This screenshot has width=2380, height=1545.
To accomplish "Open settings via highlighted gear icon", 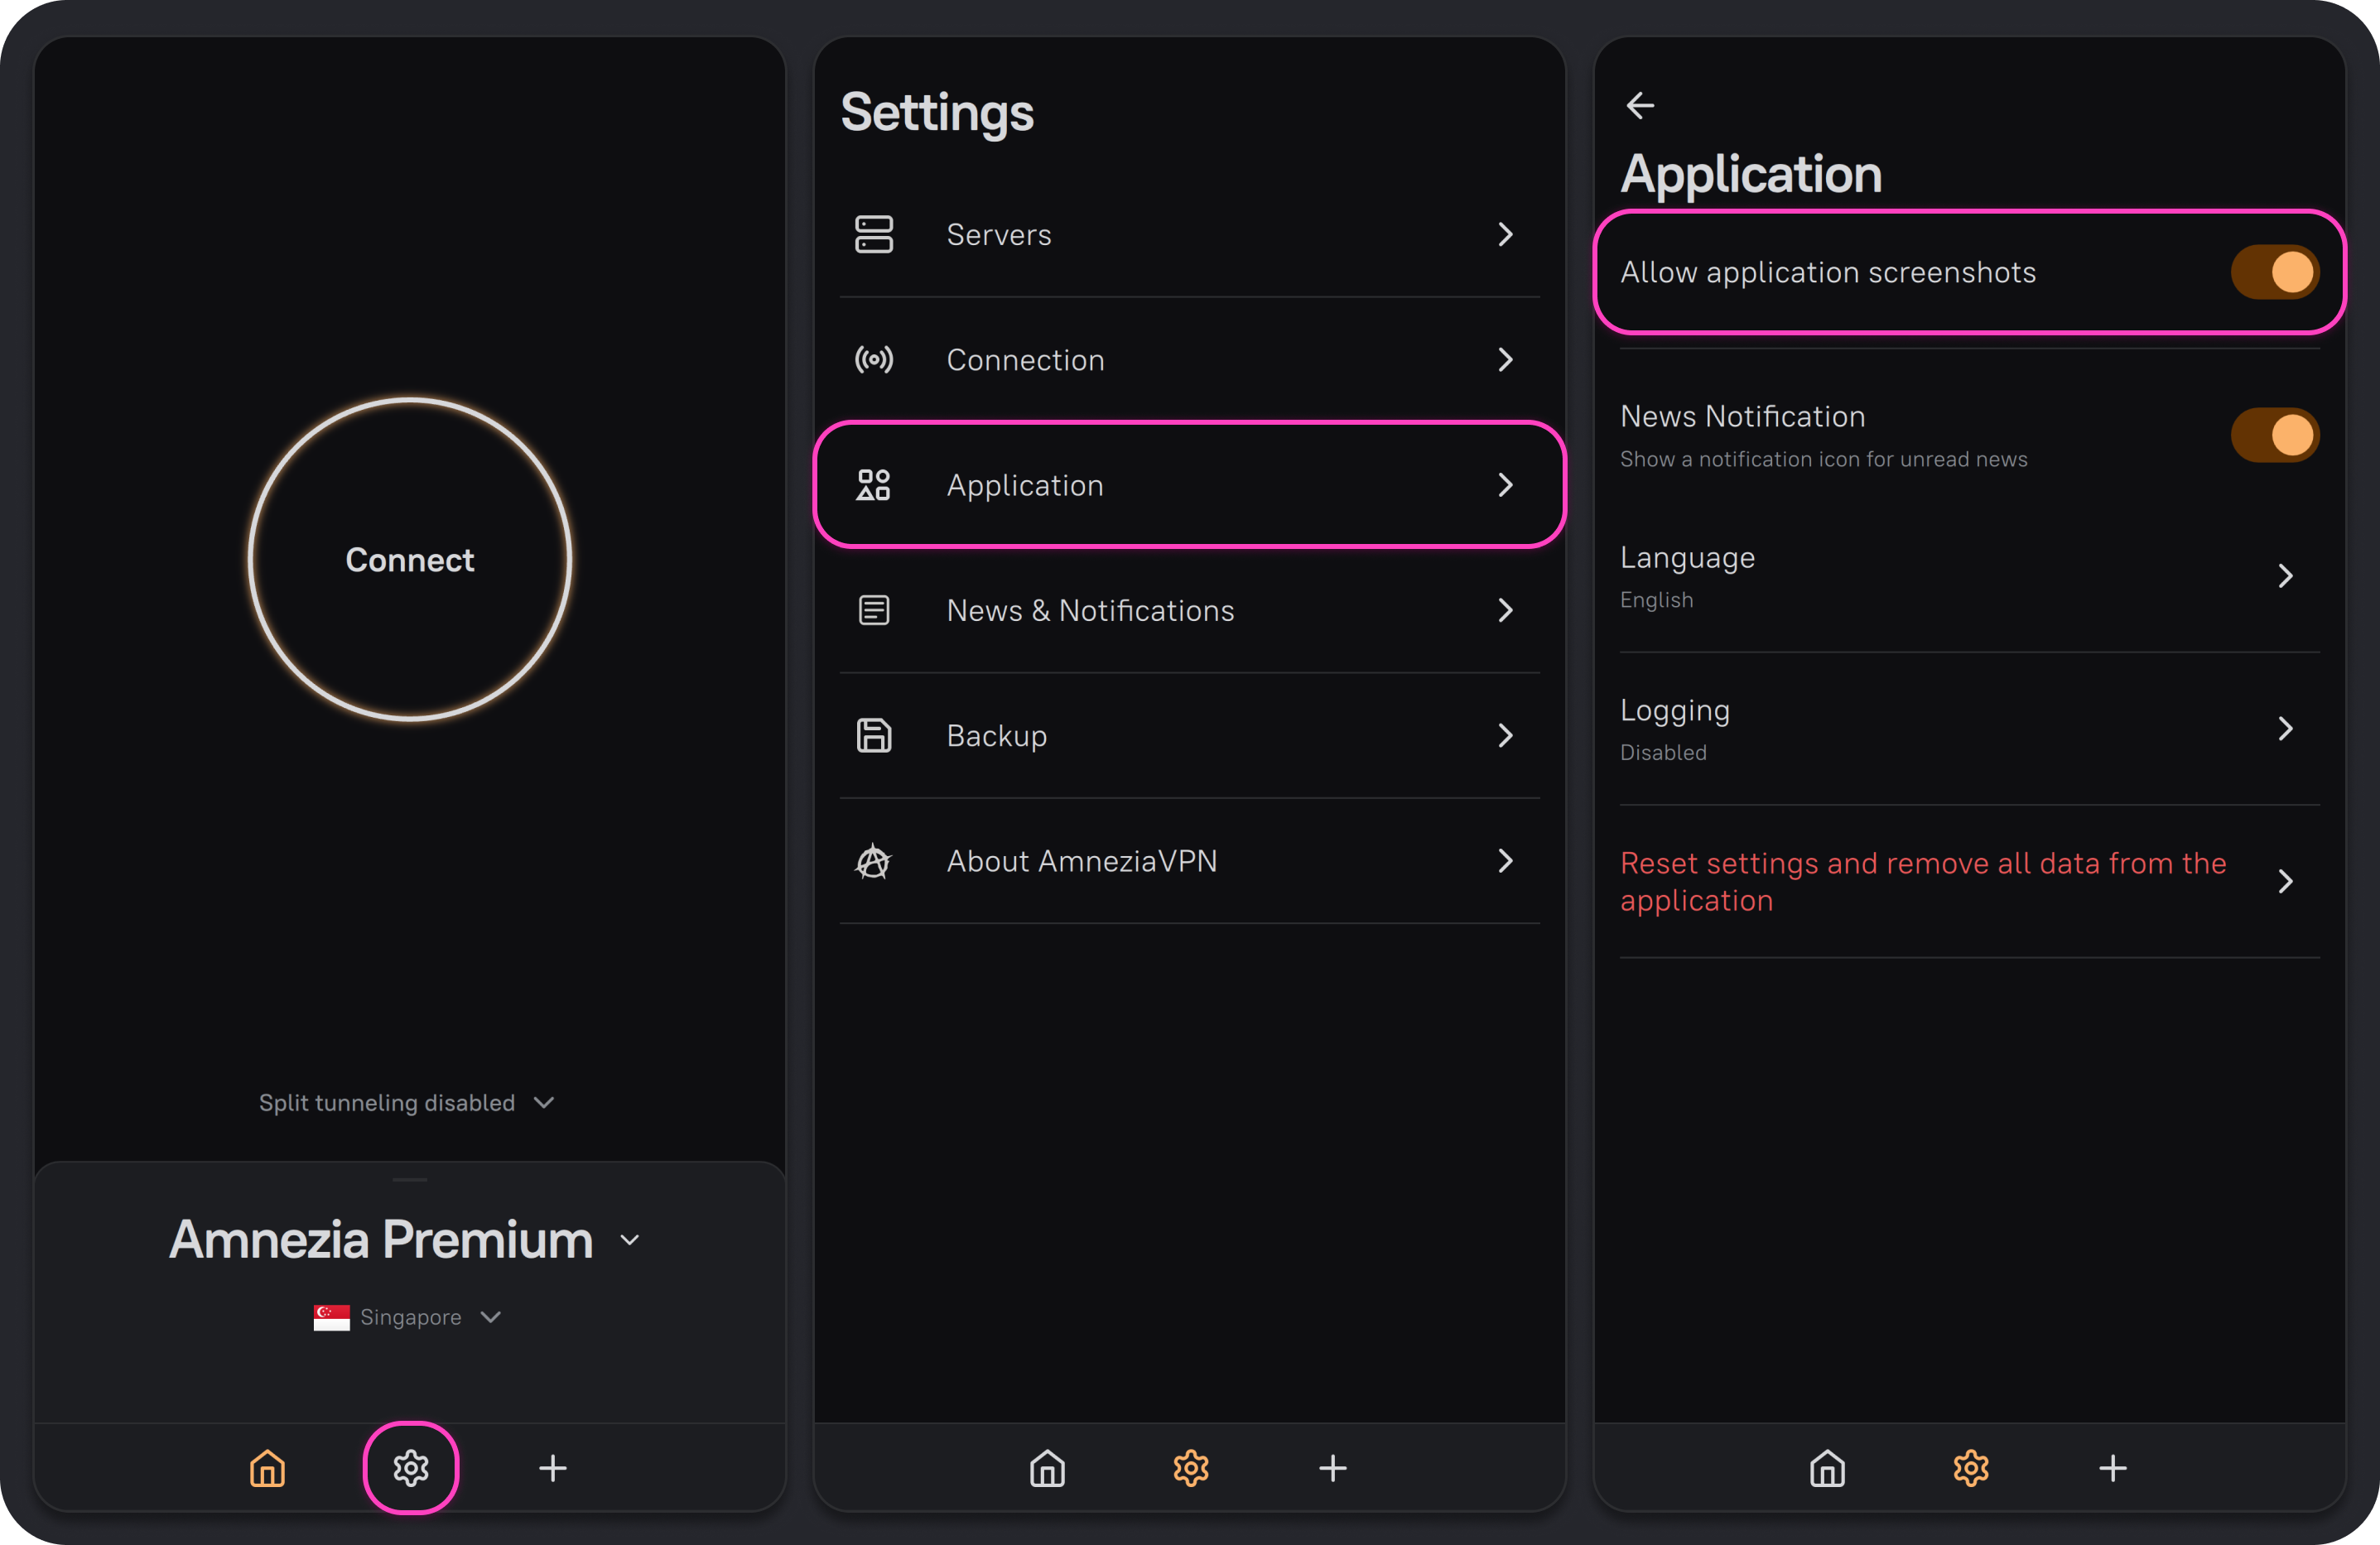I will pos(411,1467).
